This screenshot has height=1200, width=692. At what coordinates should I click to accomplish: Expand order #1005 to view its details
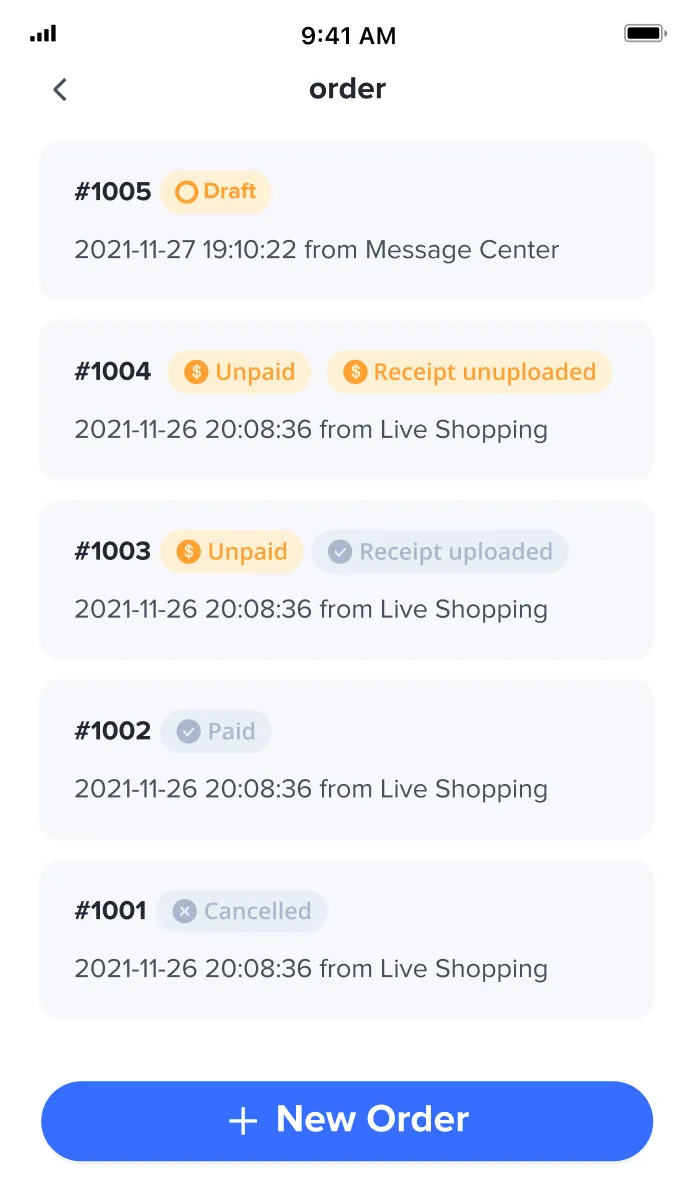click(x=346, y=220)
